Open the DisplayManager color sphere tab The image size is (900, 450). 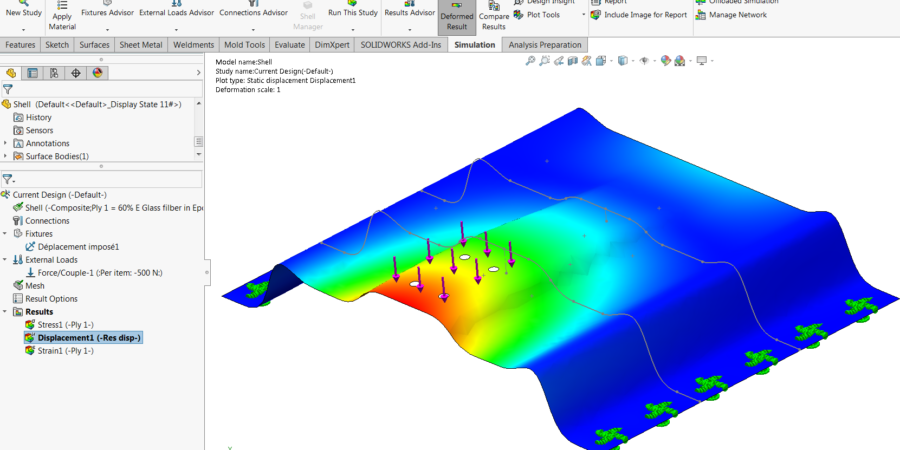[98, 73]
